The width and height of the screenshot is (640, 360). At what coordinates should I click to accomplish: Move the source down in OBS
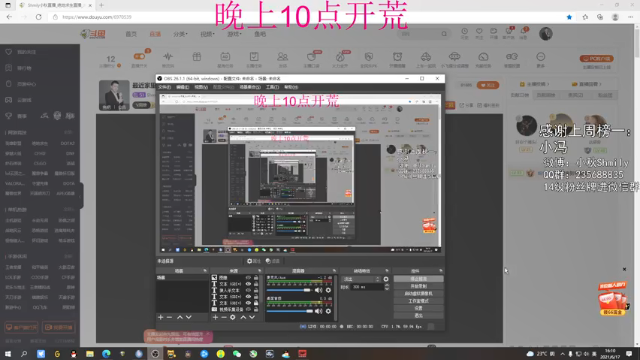click(252, 317)
